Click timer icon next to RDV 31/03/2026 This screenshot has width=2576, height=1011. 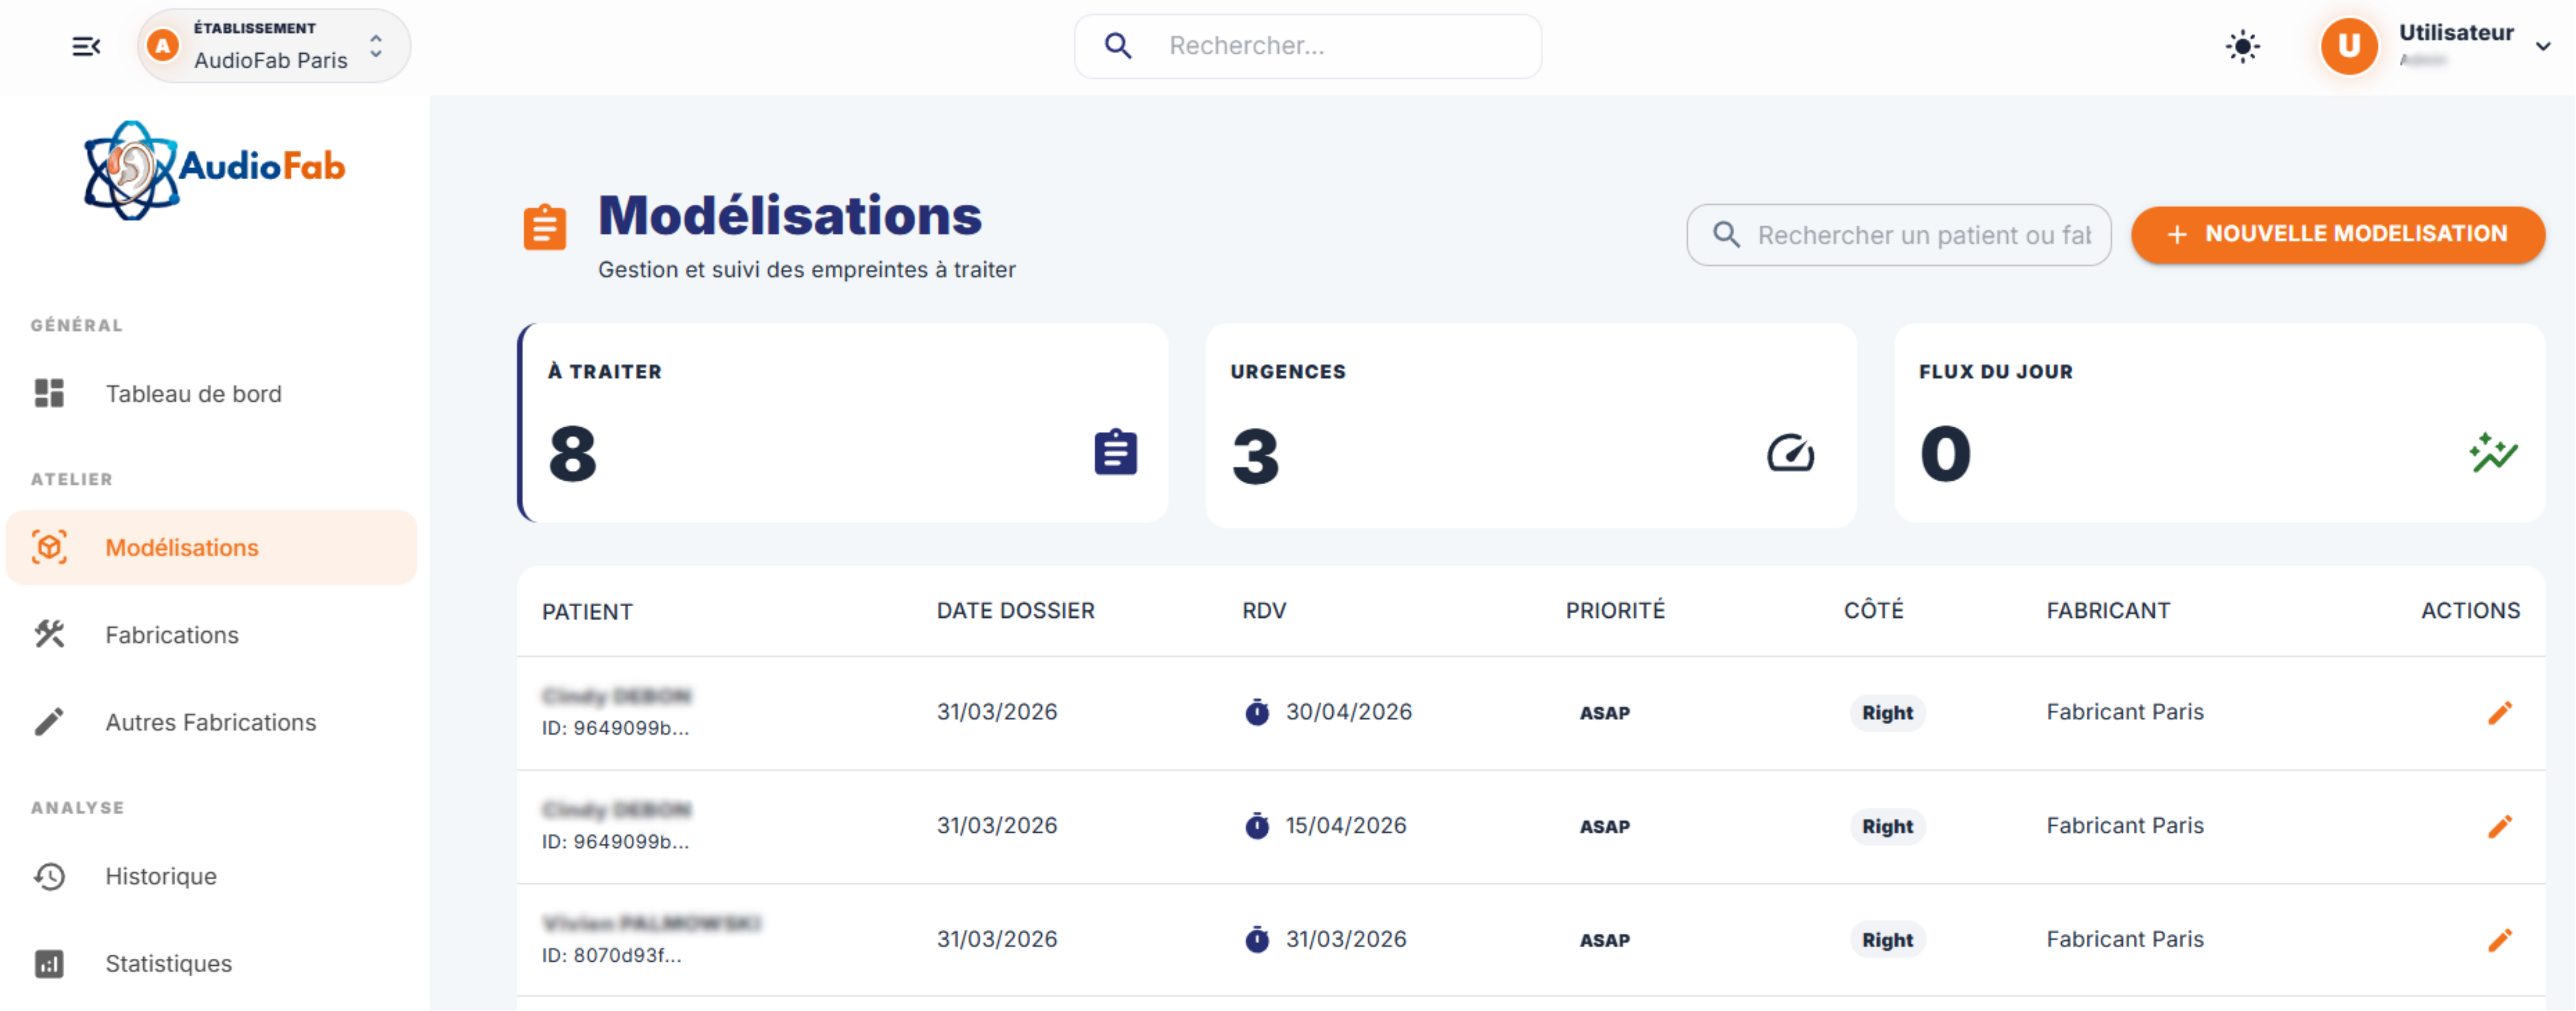pyautogui.click(x=1257, y=940)
